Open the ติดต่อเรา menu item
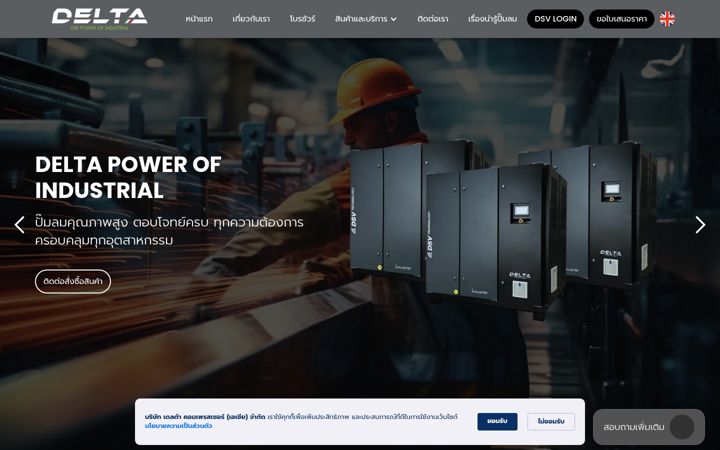This screenshot has height=450, width=720. [x=433, y=19]
